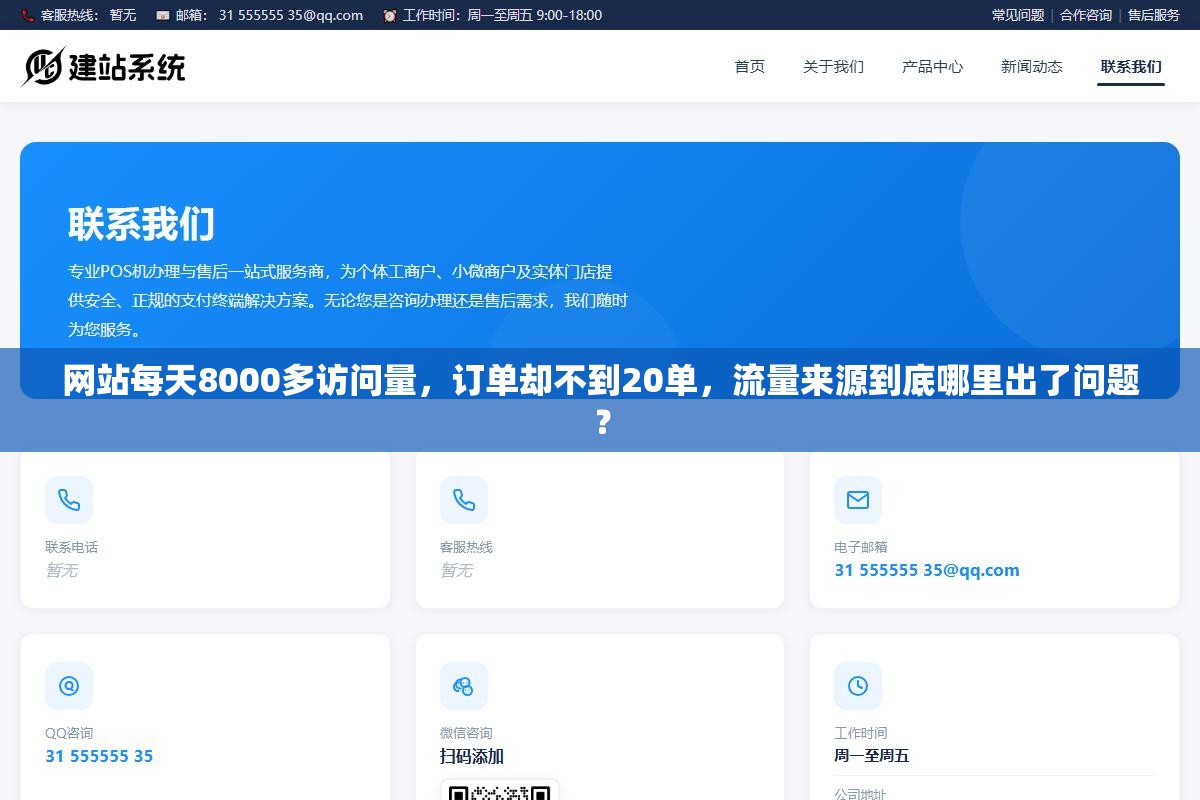Select the 联系我们 navigation tab

click(1131, 67)
